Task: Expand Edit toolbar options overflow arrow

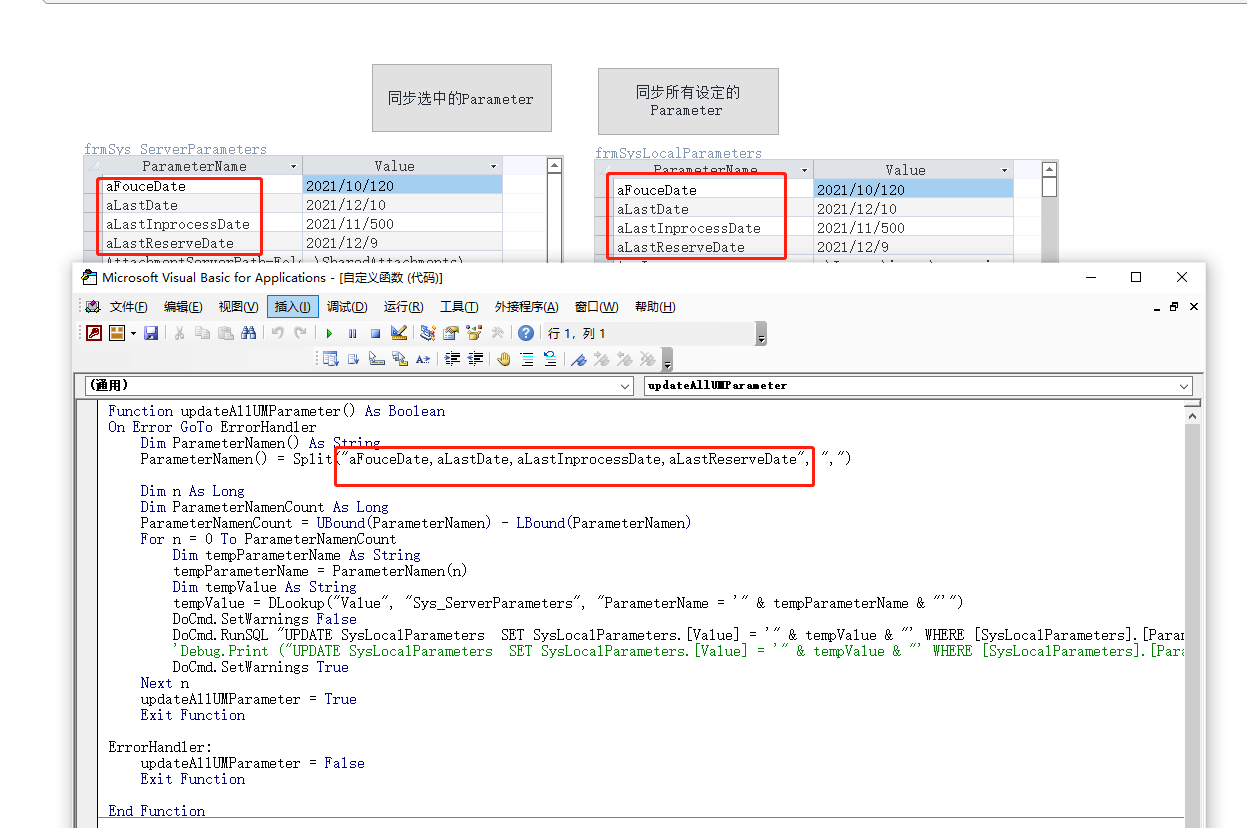Action: click(x=667, y=360)
